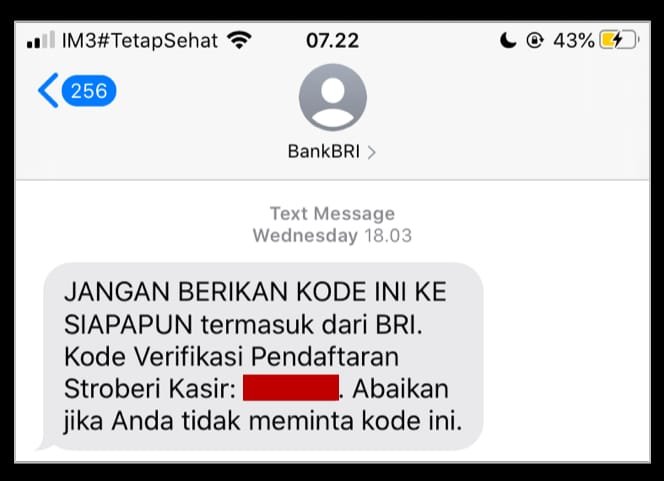Tap the cellular signal strength bars
The width and height of the screenshot is (664, 481).
coord(41,40)
